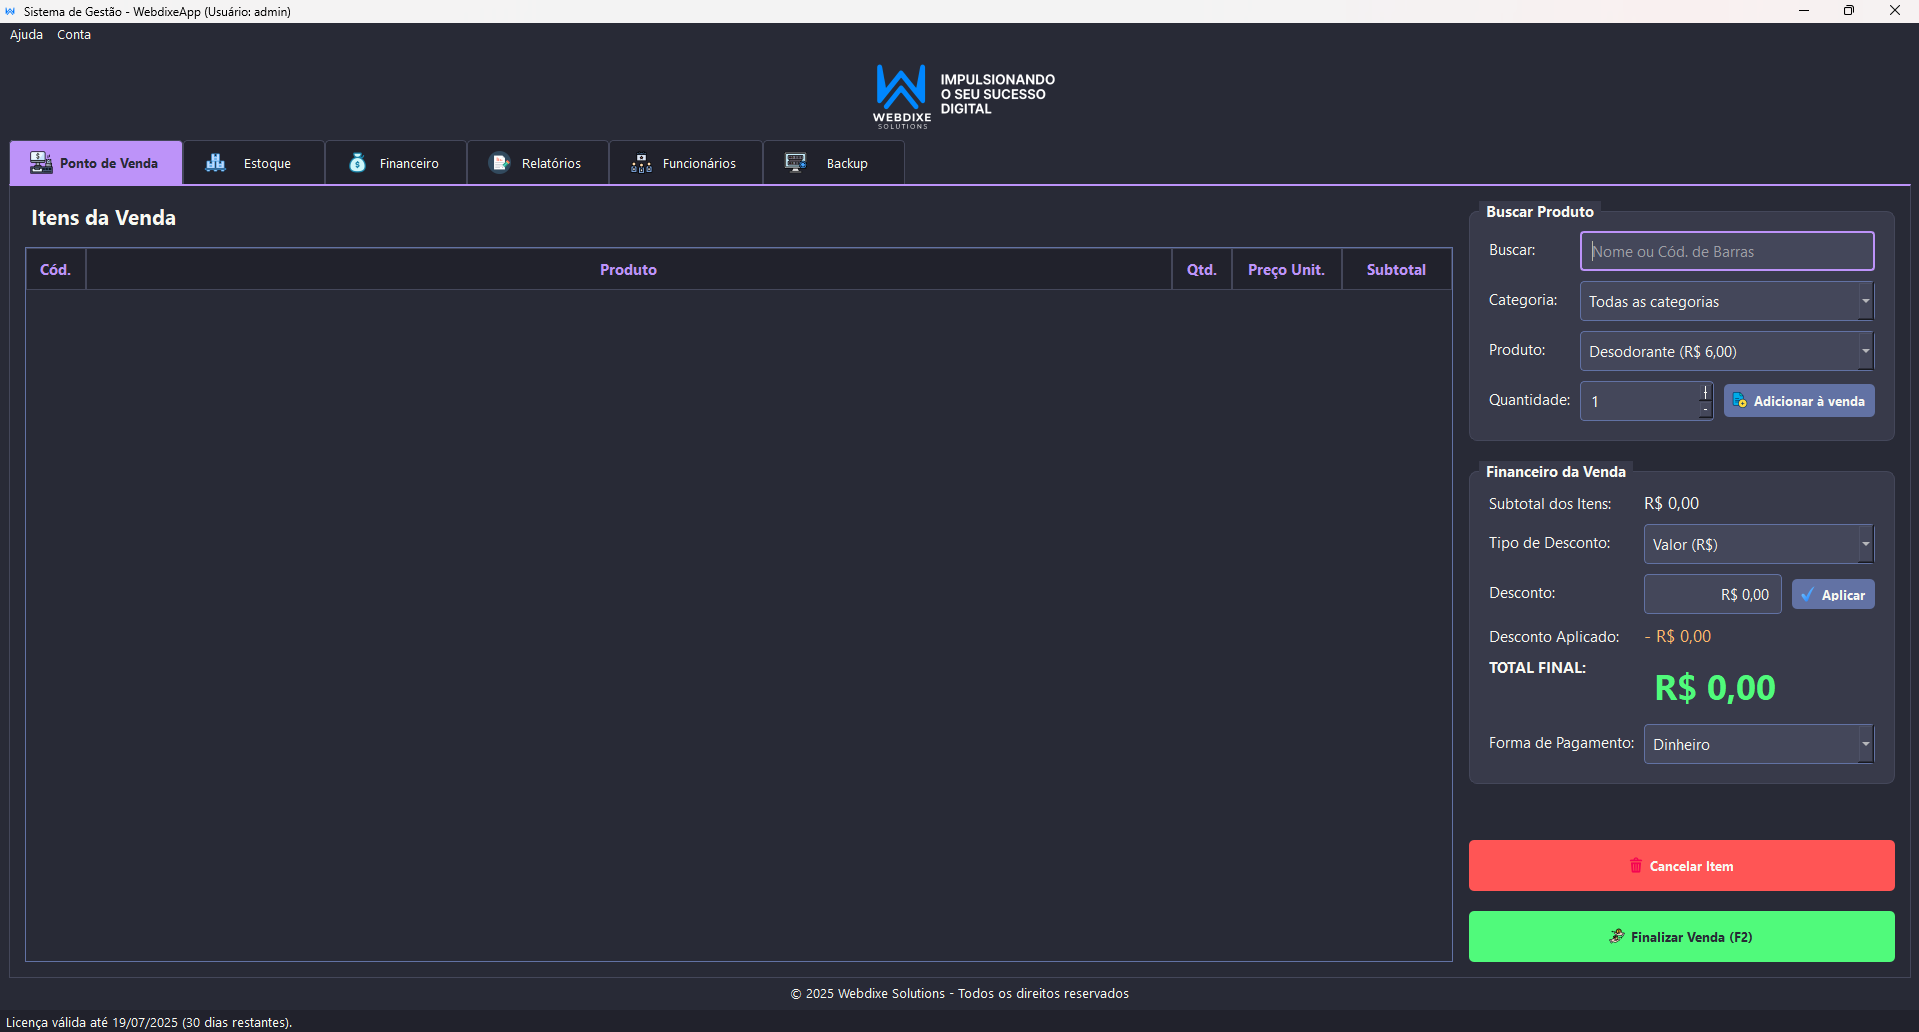
Task: Increase Quantidade using the up stepper arrow
Action: [1703, 391]
